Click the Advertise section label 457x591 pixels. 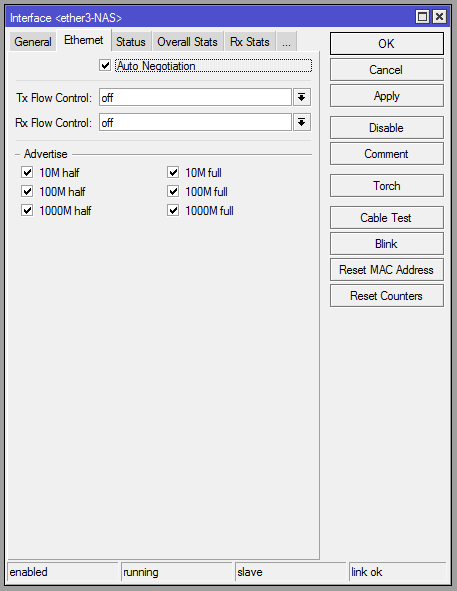pos(46,154)
